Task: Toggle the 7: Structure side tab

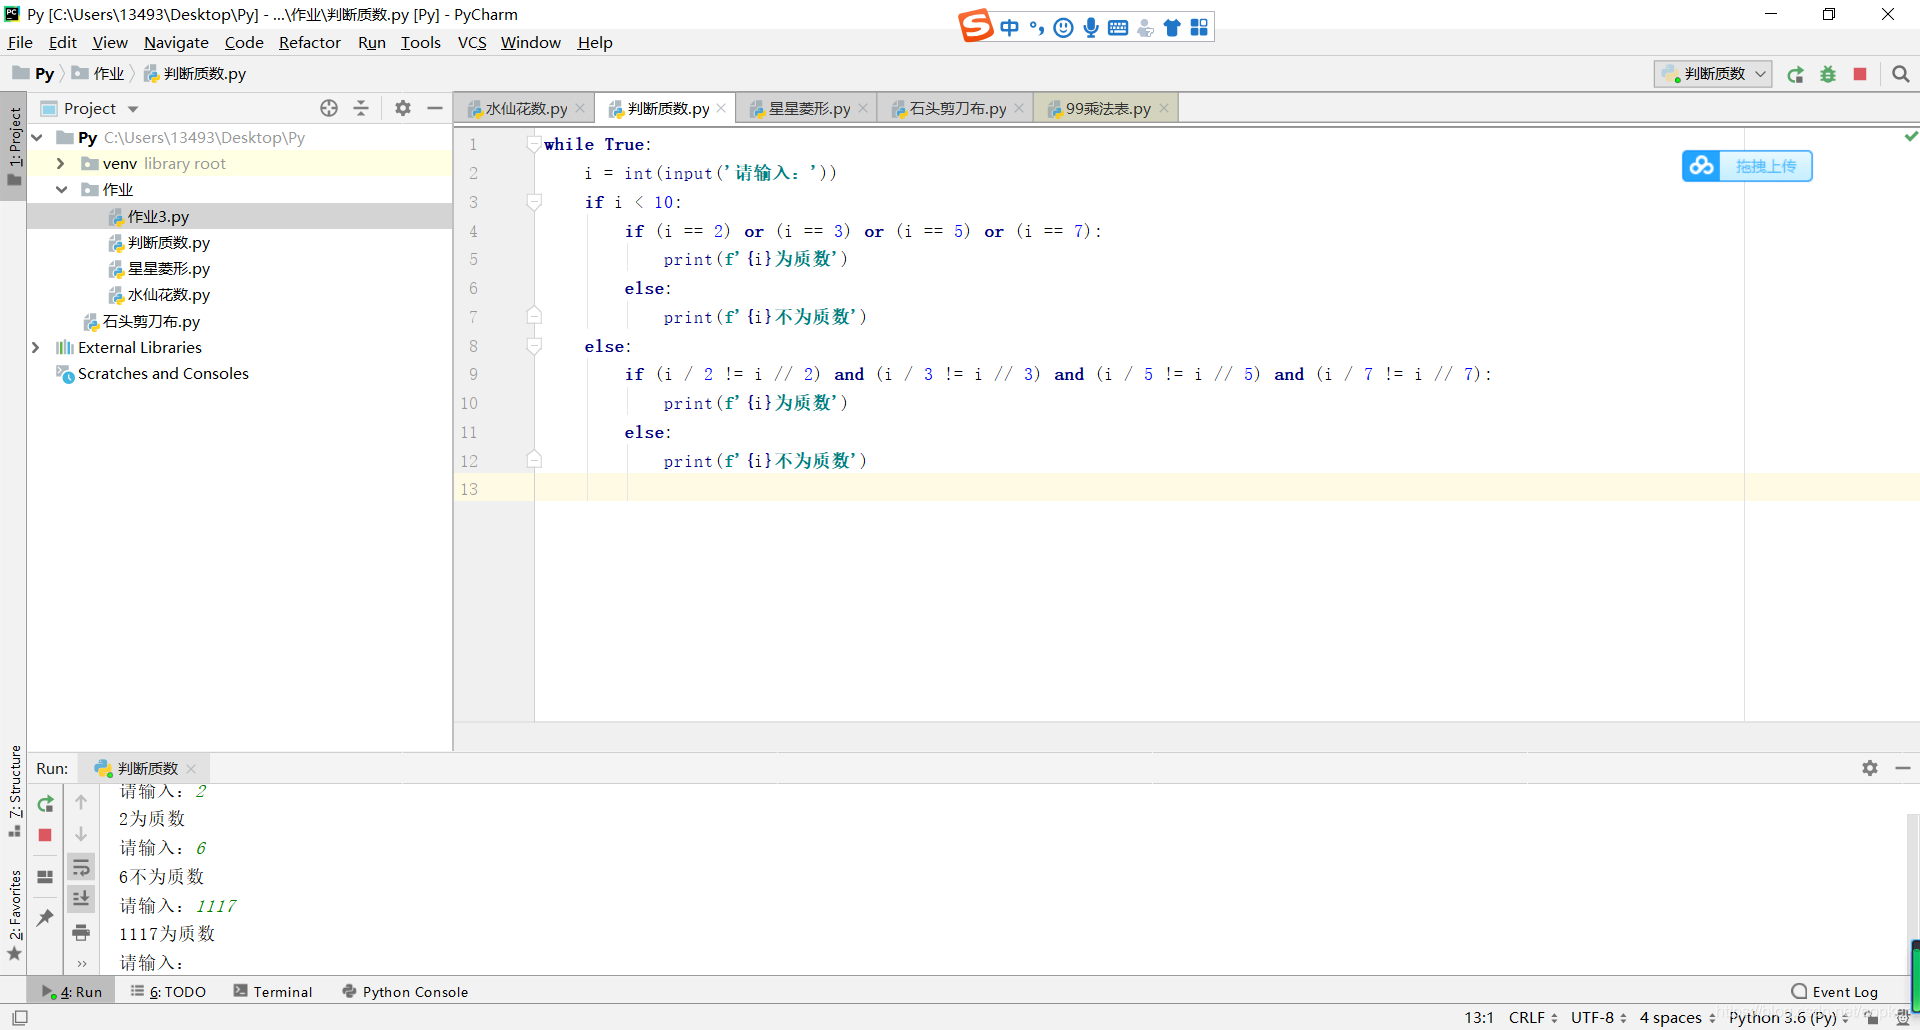Action: coord(14,792)
